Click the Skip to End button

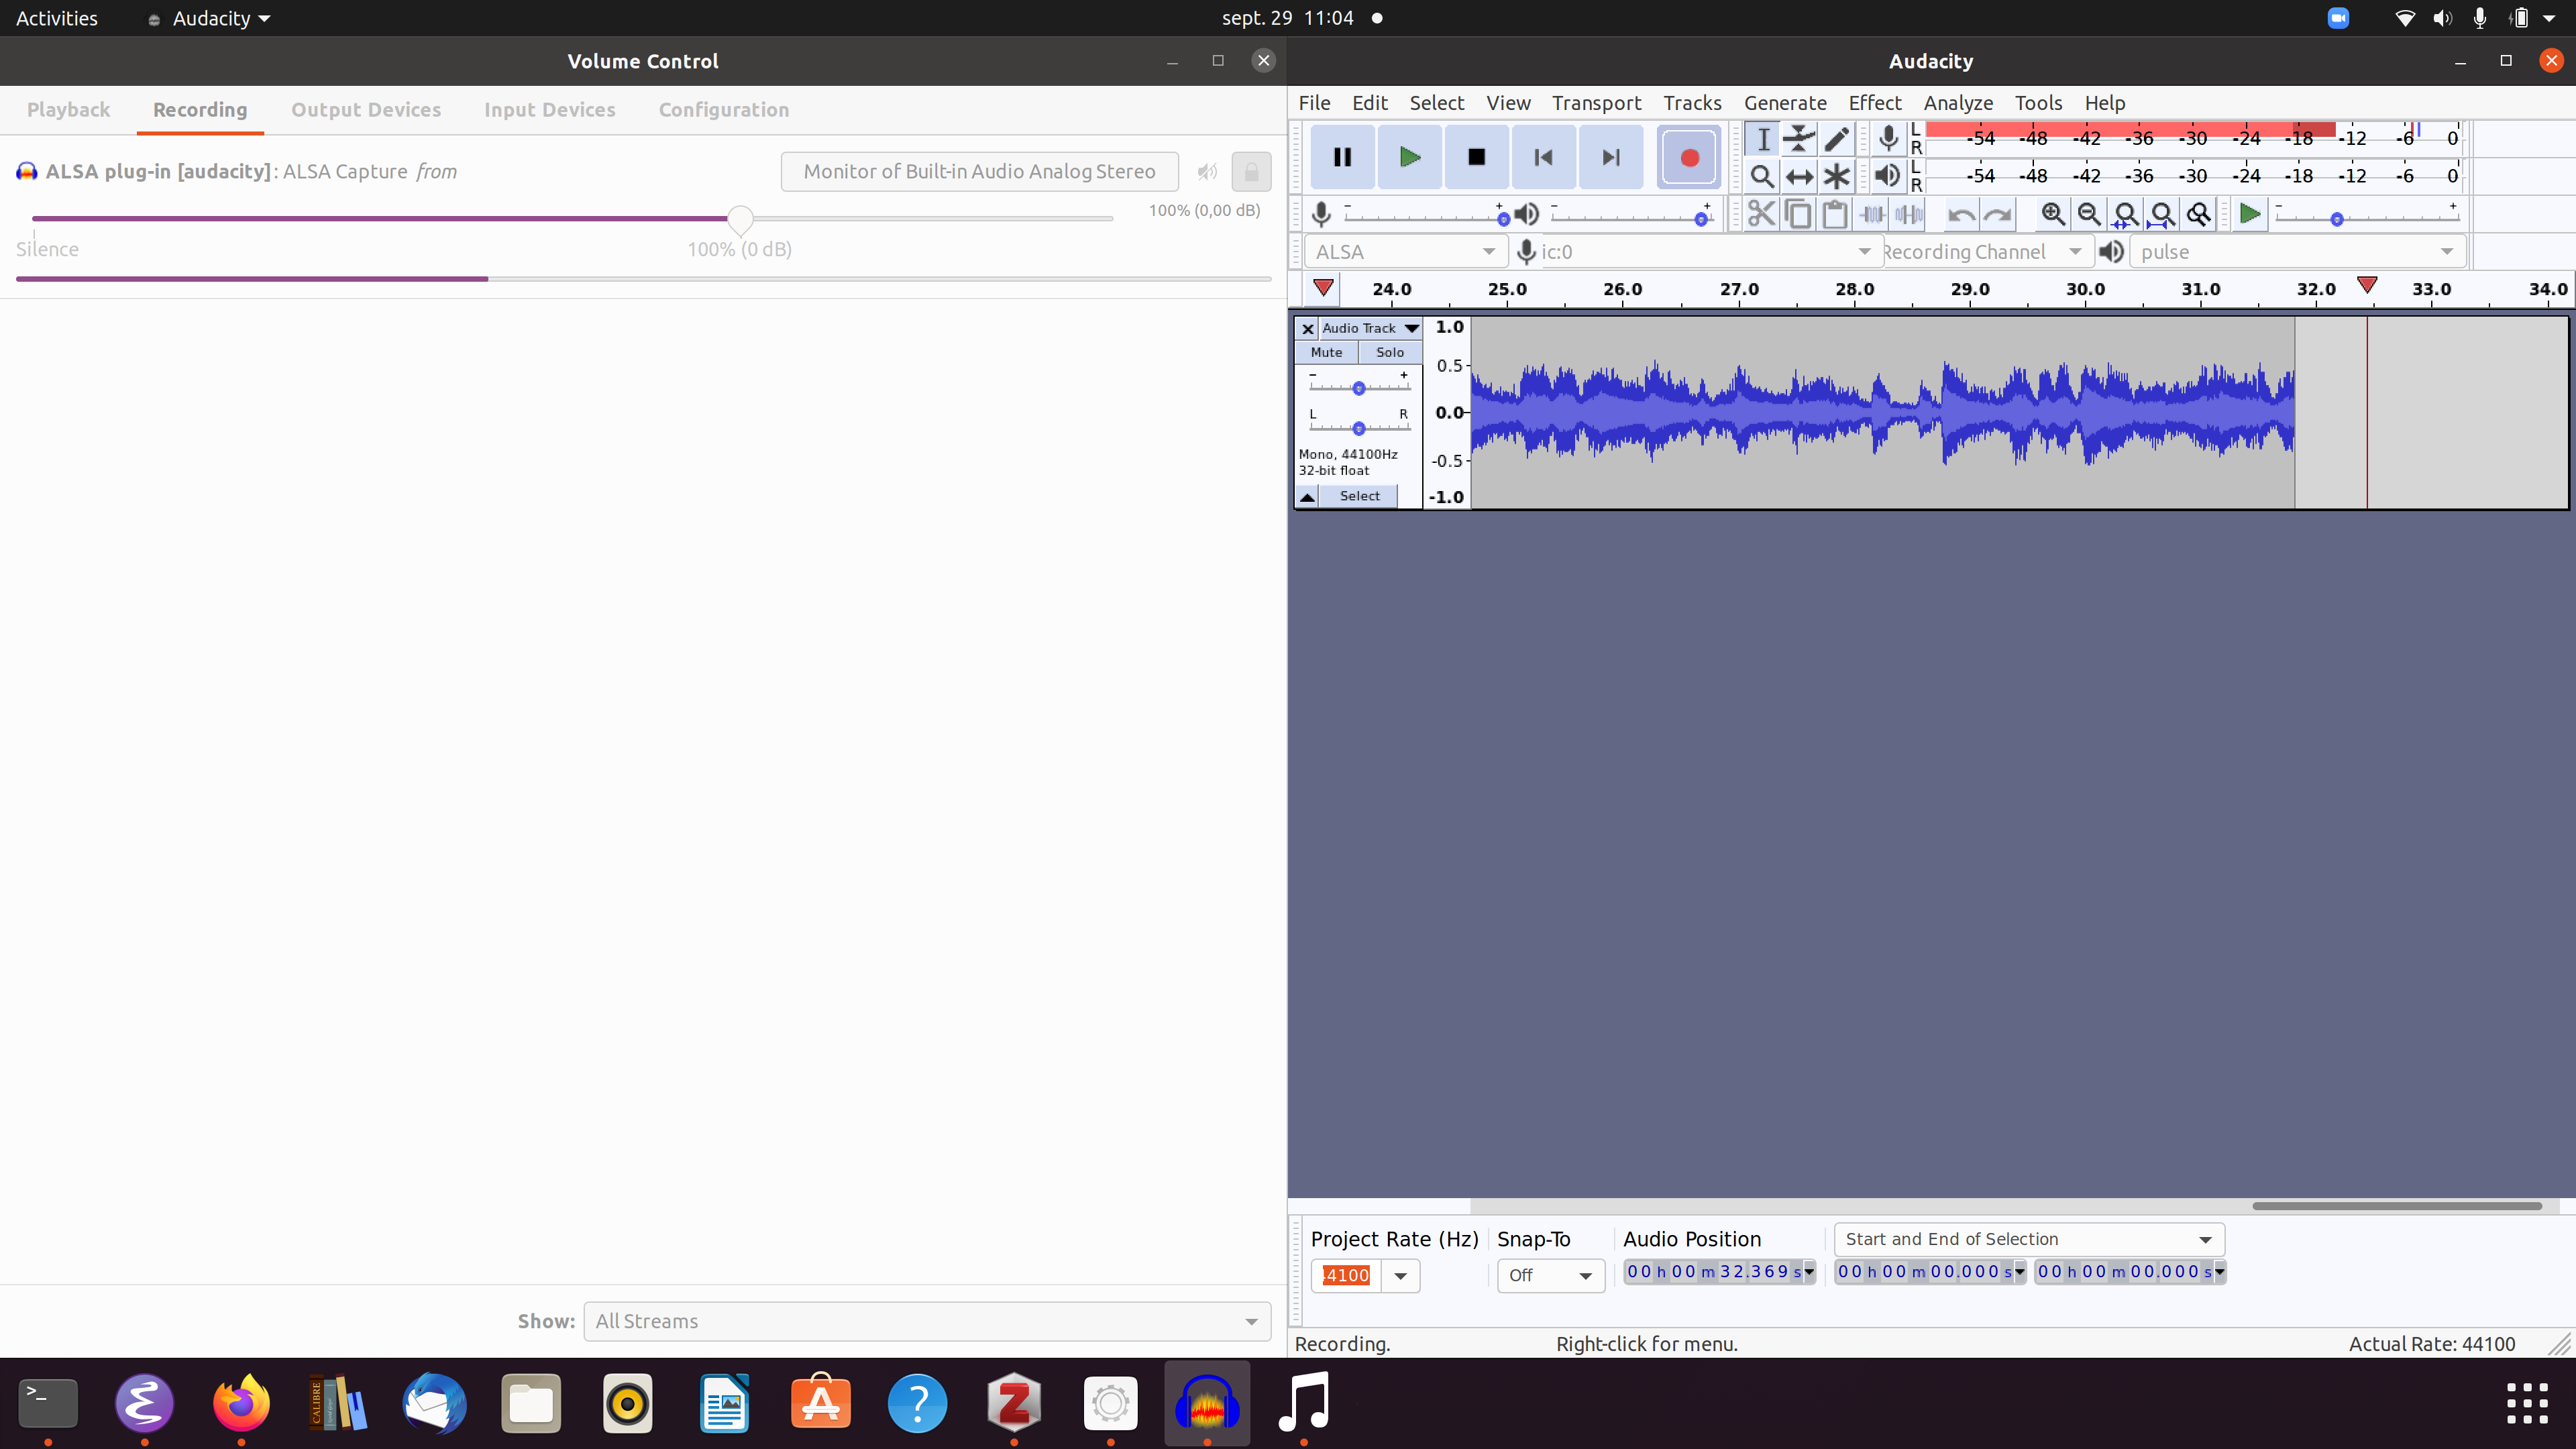pyautogui.click(x=1610, y=157)
